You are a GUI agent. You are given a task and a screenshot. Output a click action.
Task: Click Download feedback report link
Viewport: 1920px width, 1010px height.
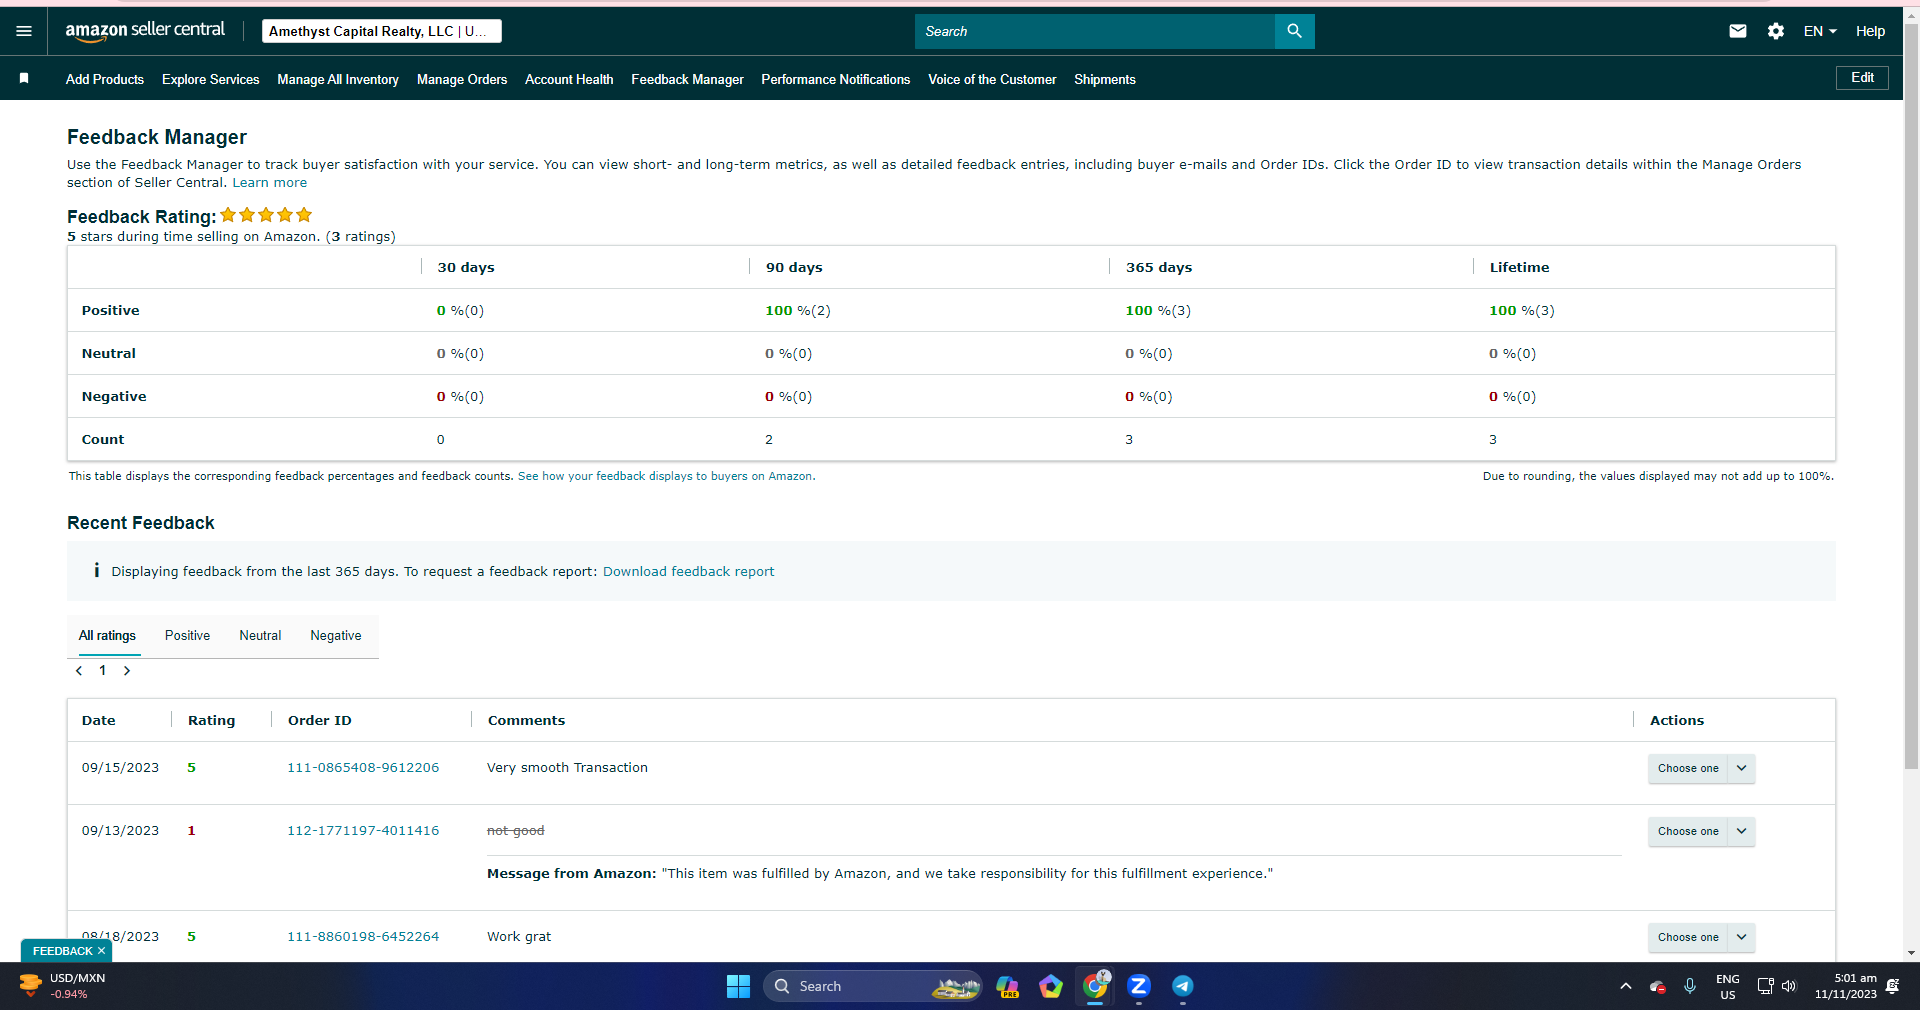point(688,572)
